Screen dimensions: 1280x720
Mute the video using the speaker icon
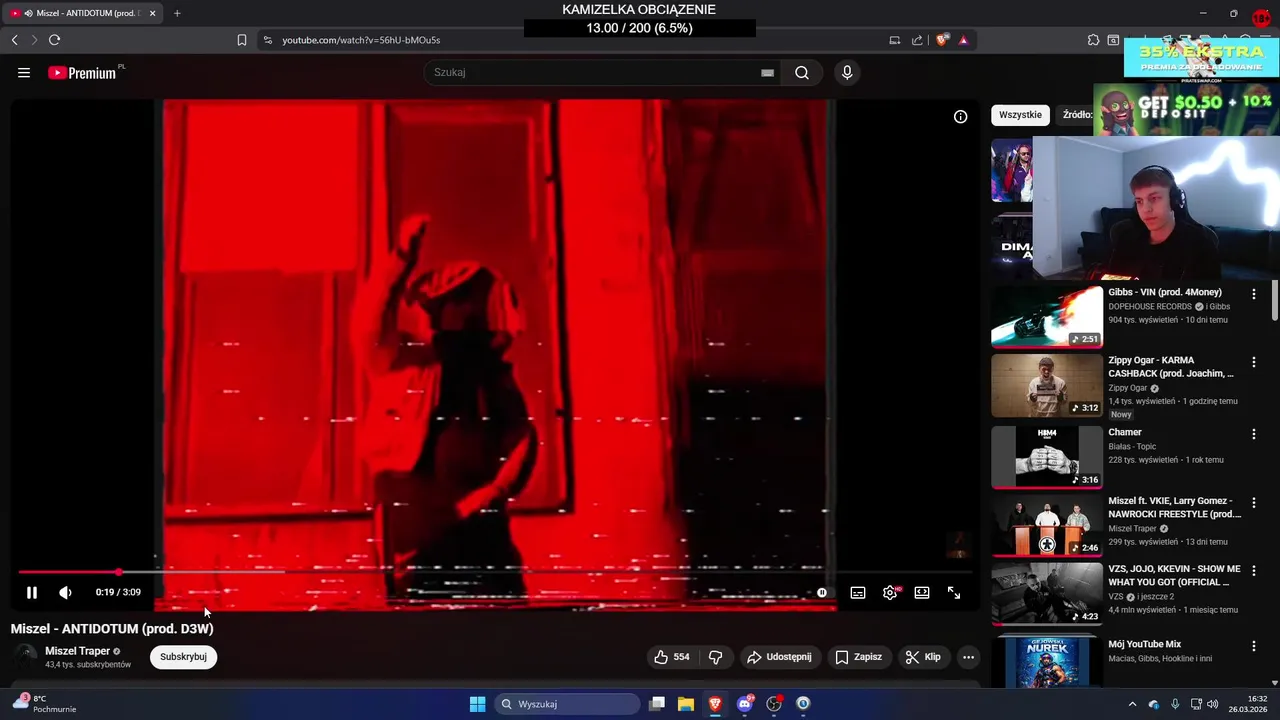point(65,593)
